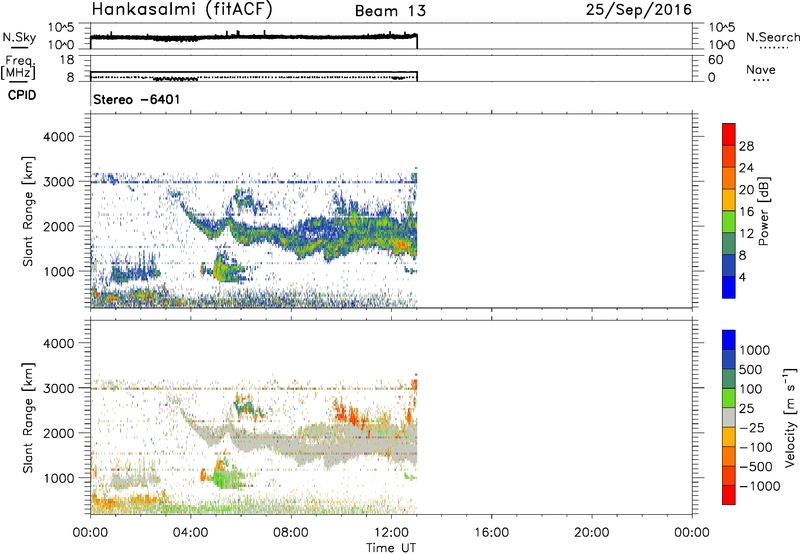
Task: Click the yellow segment of Power color bar
Action: [729, 200]
